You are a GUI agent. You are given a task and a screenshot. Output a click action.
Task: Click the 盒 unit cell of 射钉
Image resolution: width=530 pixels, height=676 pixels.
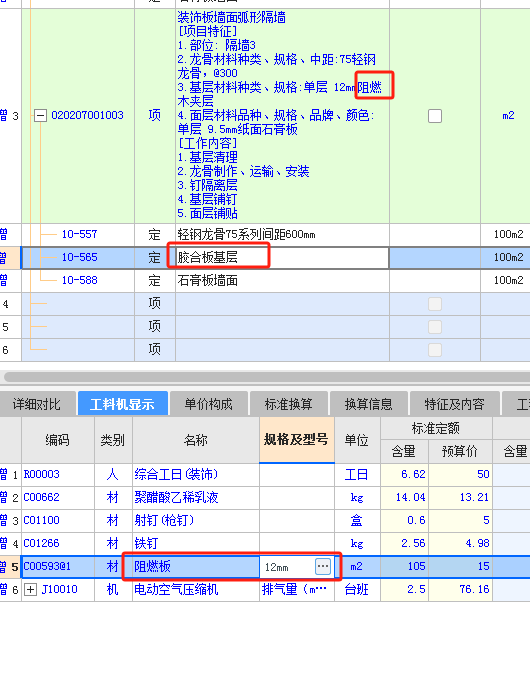357,520
